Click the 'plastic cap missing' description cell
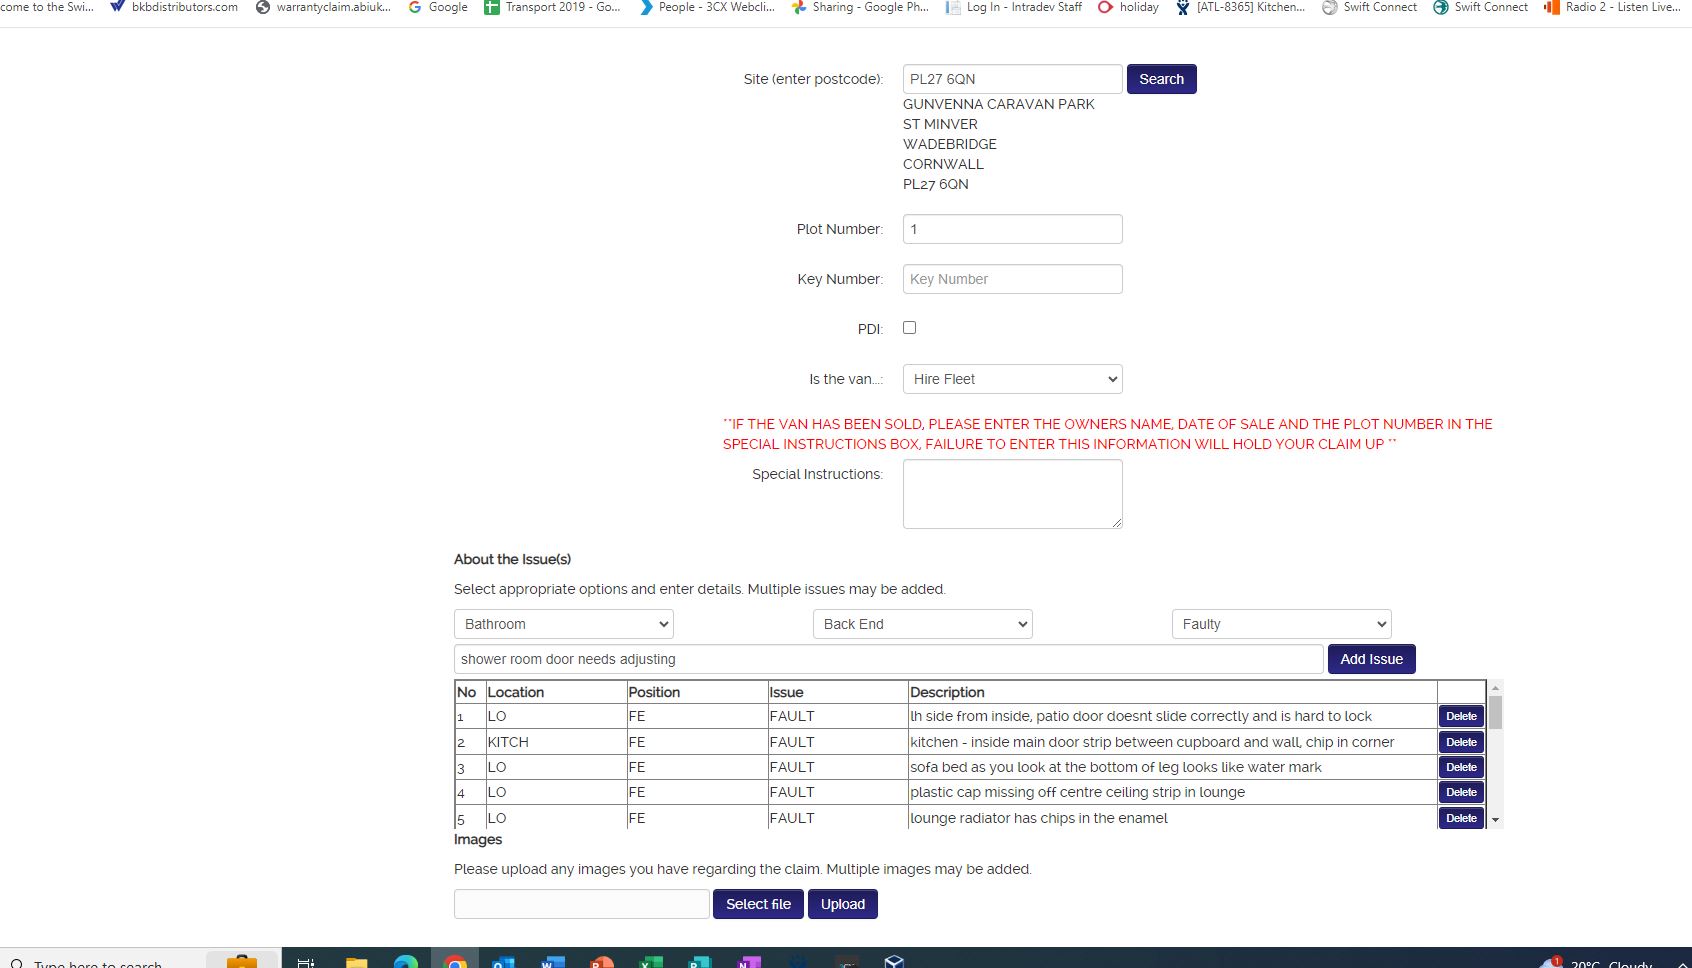 [1172, 792]
